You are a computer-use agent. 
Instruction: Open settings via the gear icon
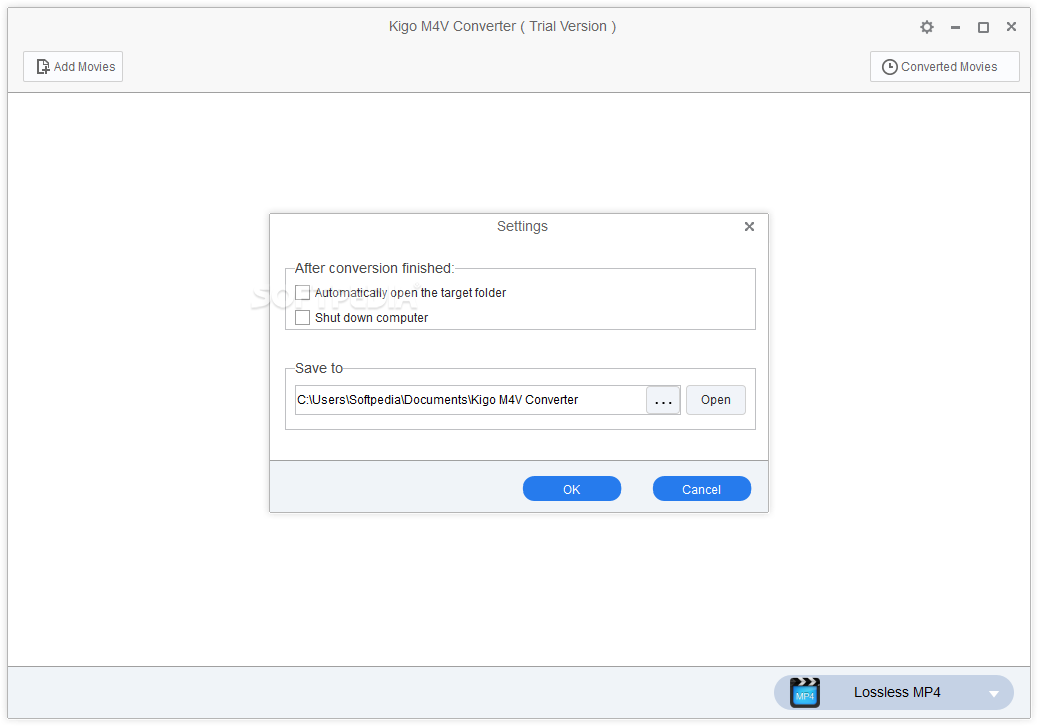coord(927,27)
